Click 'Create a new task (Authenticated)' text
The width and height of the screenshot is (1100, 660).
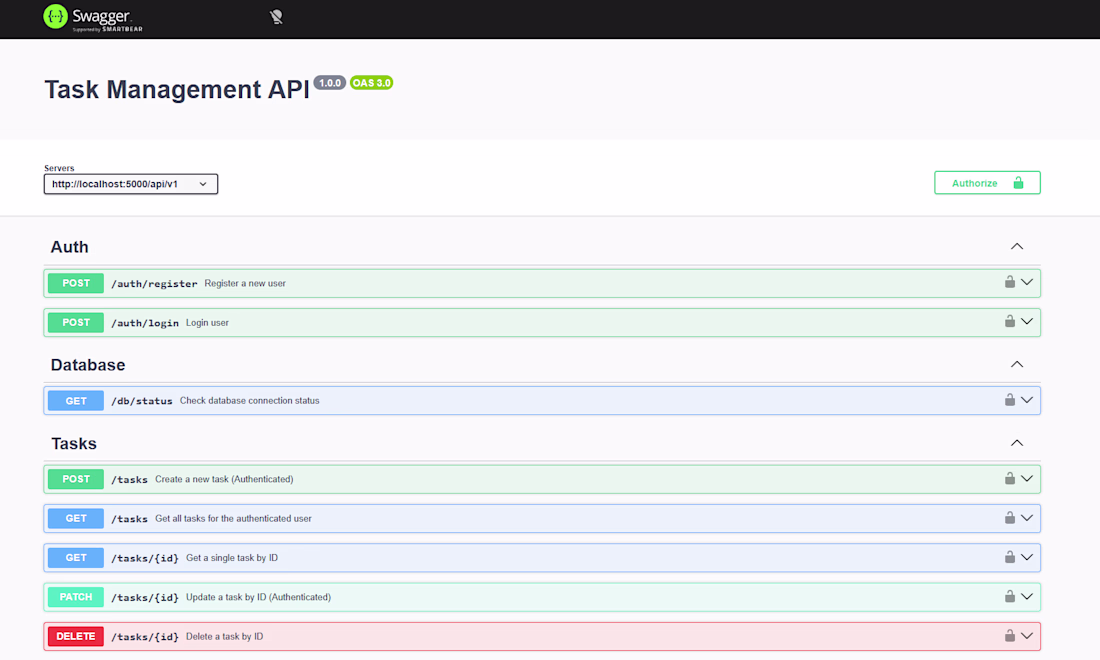[x=224, y=479]
